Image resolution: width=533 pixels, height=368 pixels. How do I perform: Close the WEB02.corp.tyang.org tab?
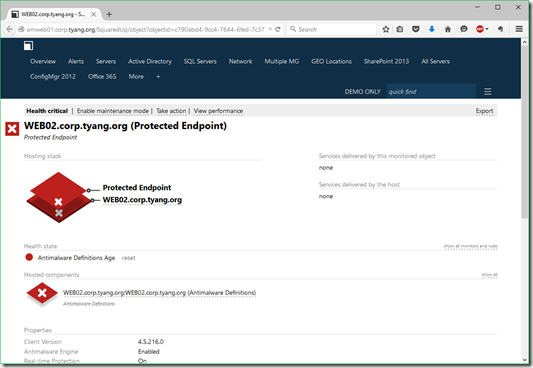93,14
